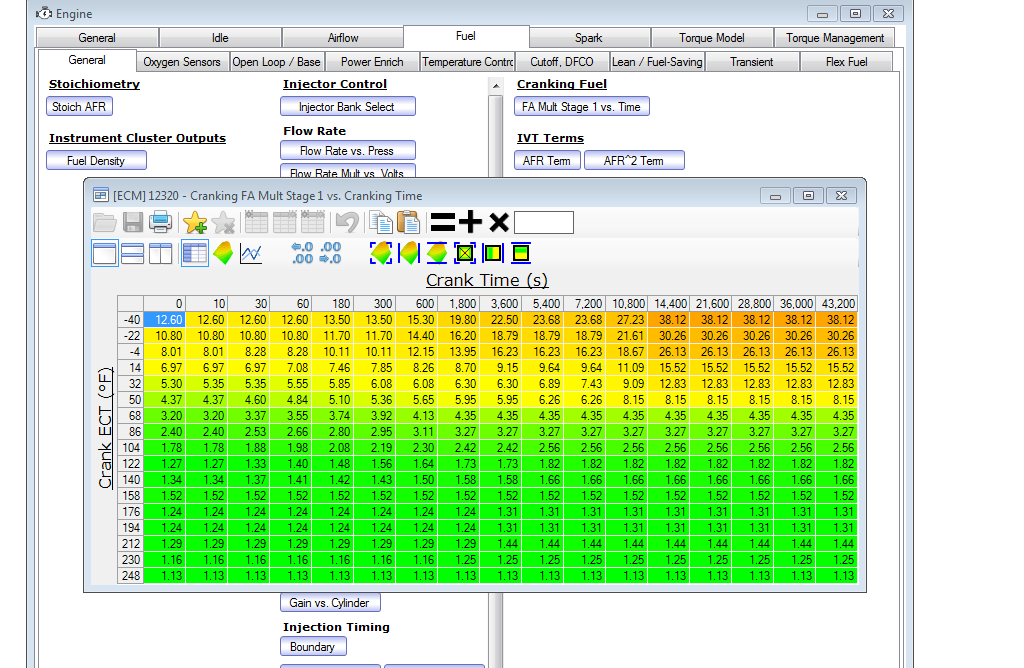Toggle the table grid view button
The image size is (1024, 668).
point(194,254)
